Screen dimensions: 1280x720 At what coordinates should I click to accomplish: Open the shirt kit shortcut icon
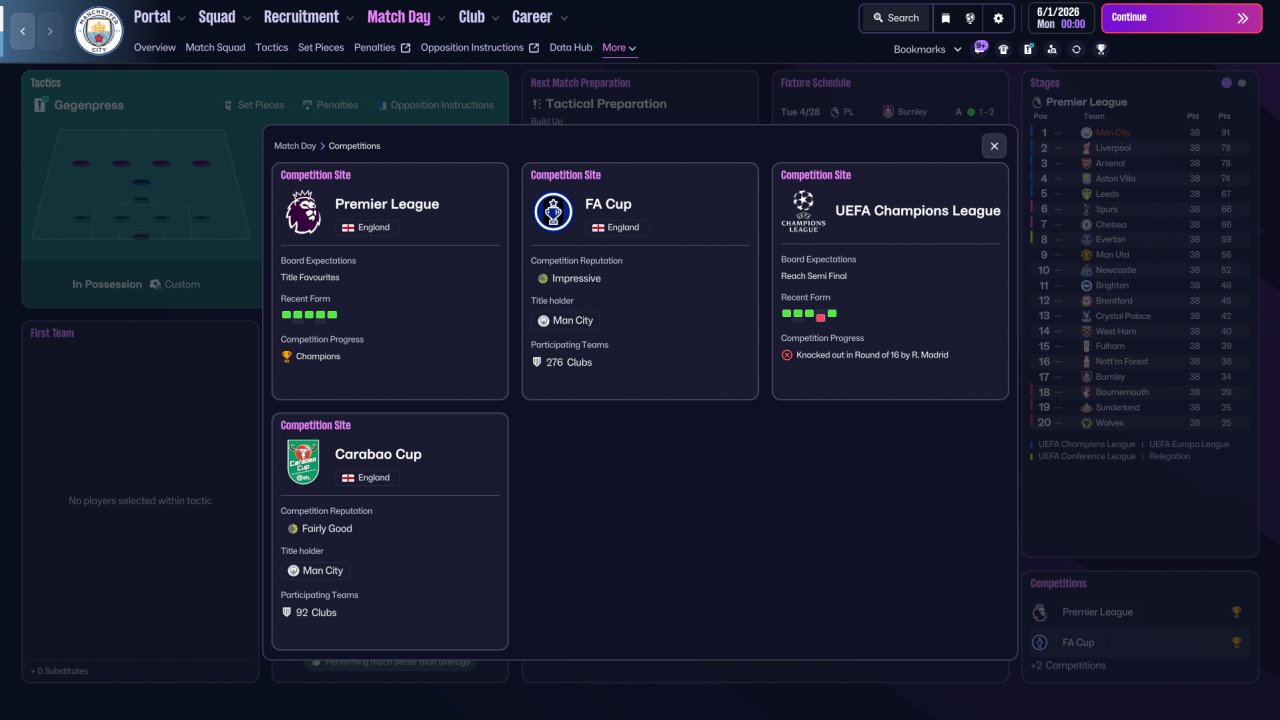tap(1003, 49)
